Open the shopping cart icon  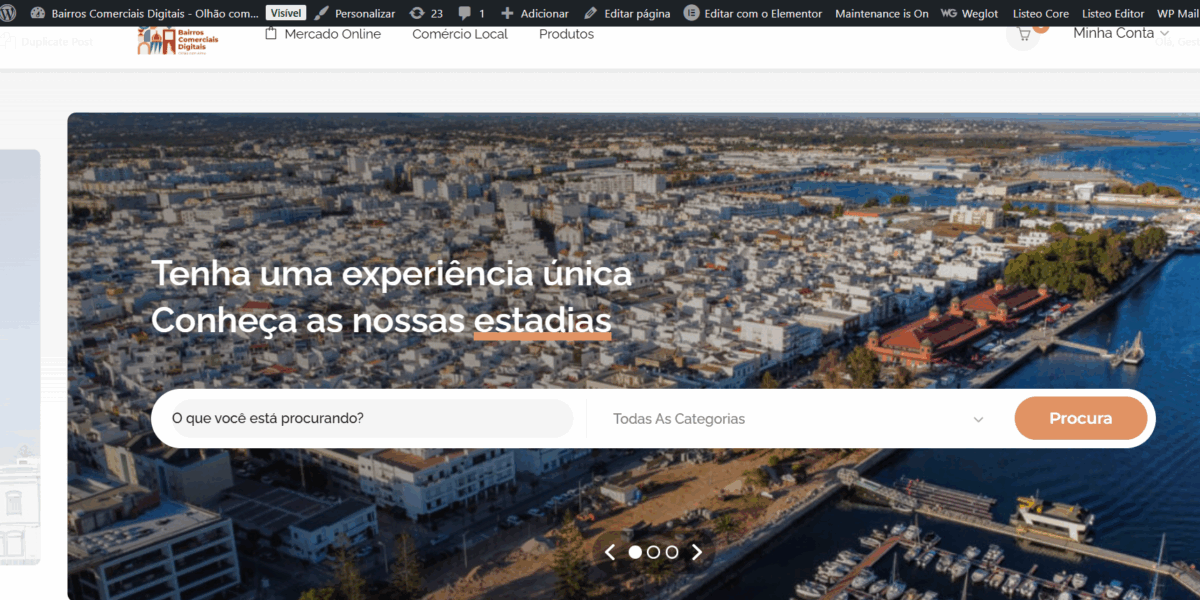pyautogui.click(x=1023, y=34)
